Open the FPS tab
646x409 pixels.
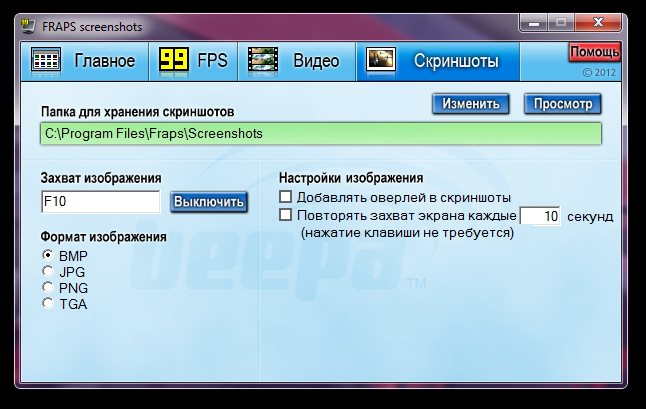193,61
